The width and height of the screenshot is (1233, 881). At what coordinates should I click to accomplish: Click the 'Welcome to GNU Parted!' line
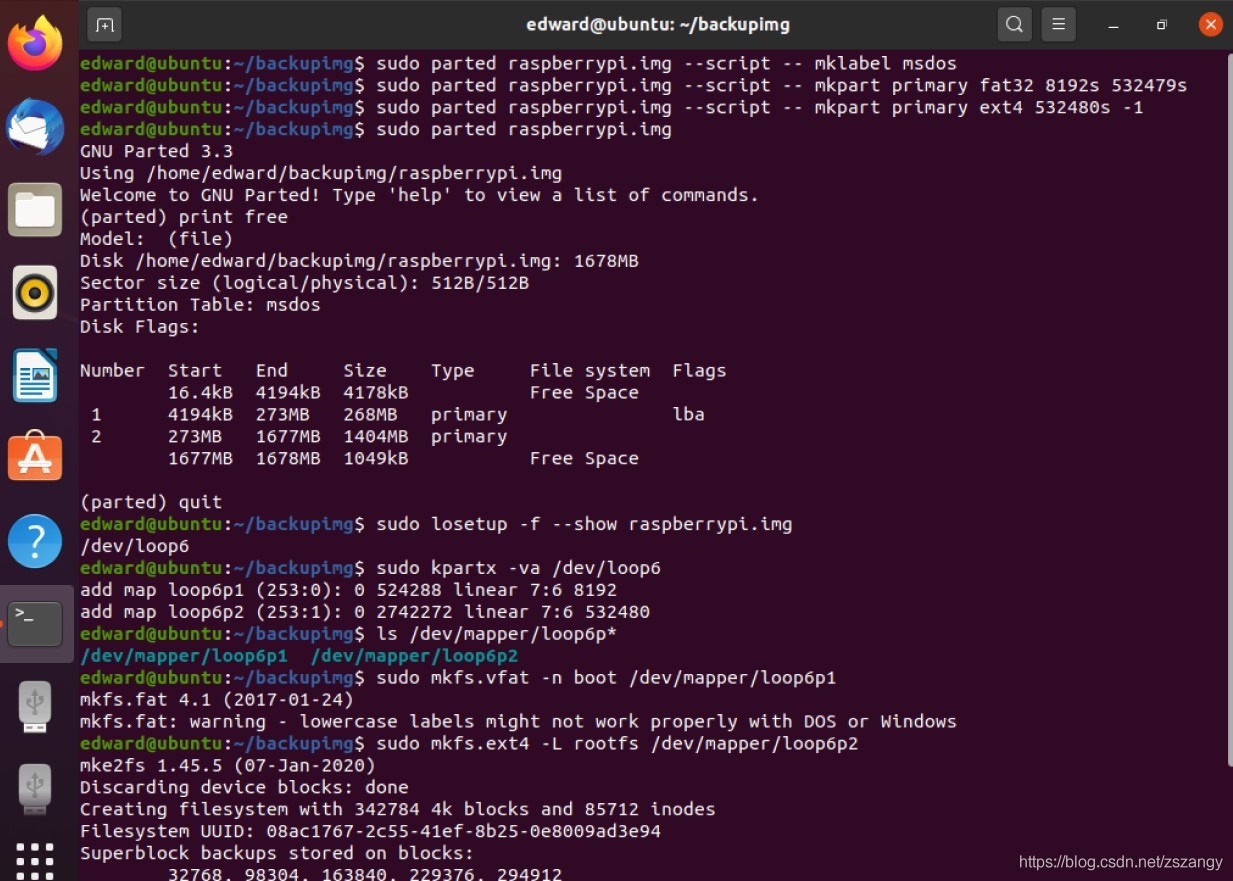(419, 195)
